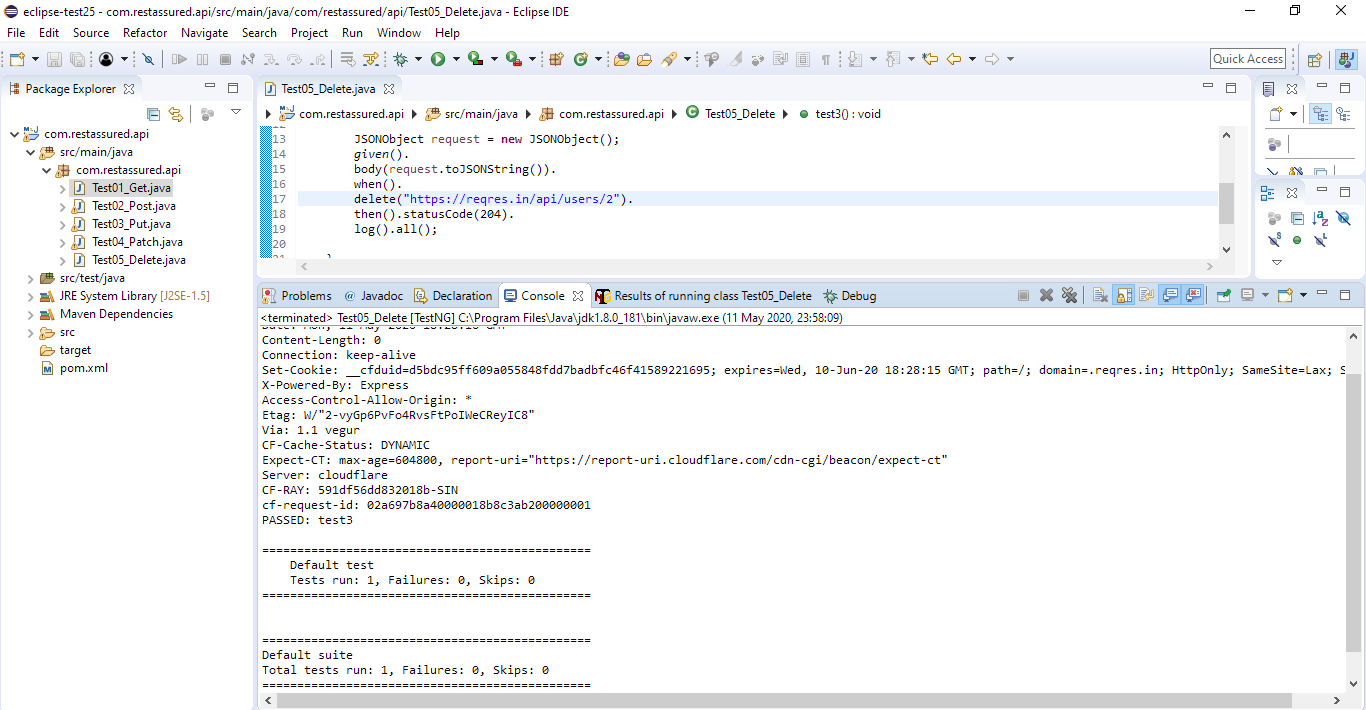The width and height of the screenshot is (1366, 710).
Task: Click Remove All Terminated Launches in Console toolbar
Action: 1068,294
